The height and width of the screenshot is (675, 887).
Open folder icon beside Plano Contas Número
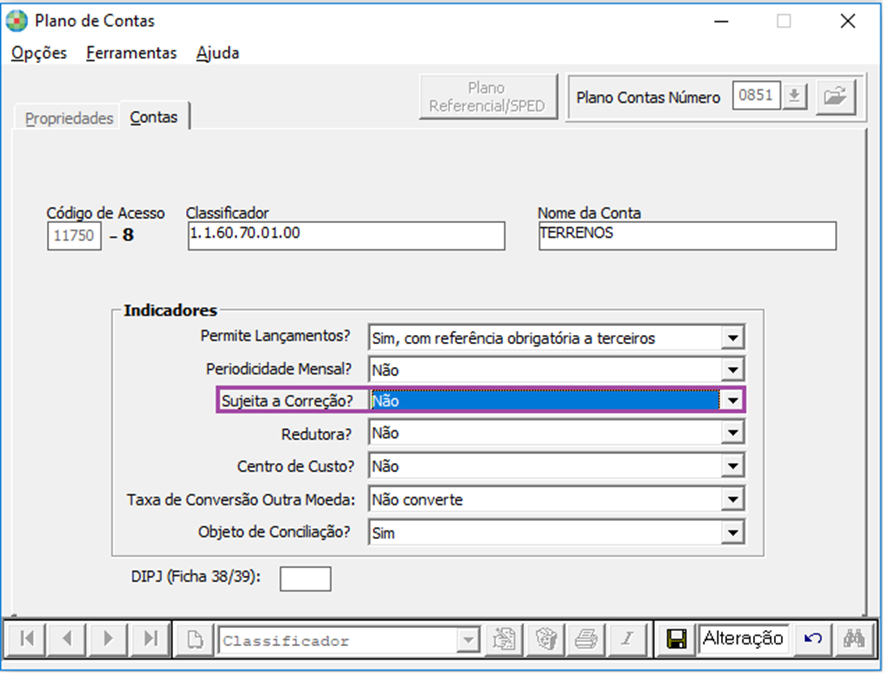click(836, 97)
